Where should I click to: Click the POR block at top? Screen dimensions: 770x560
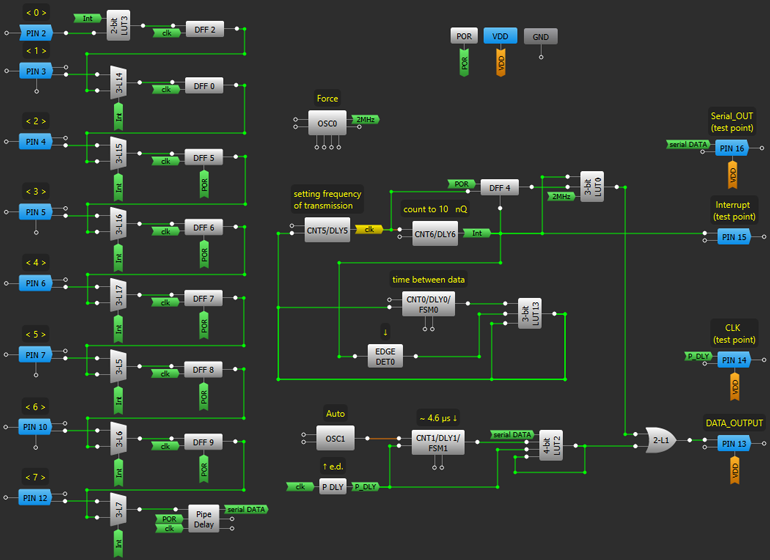tap(464, 36)
